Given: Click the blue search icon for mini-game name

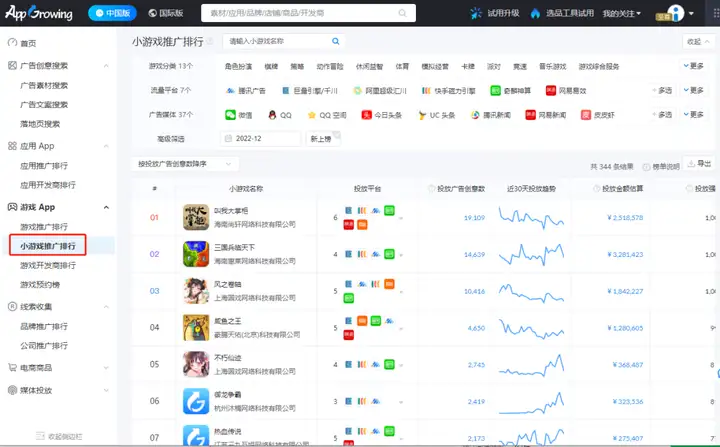Looking at the screenshot, I should coord(336,41).
